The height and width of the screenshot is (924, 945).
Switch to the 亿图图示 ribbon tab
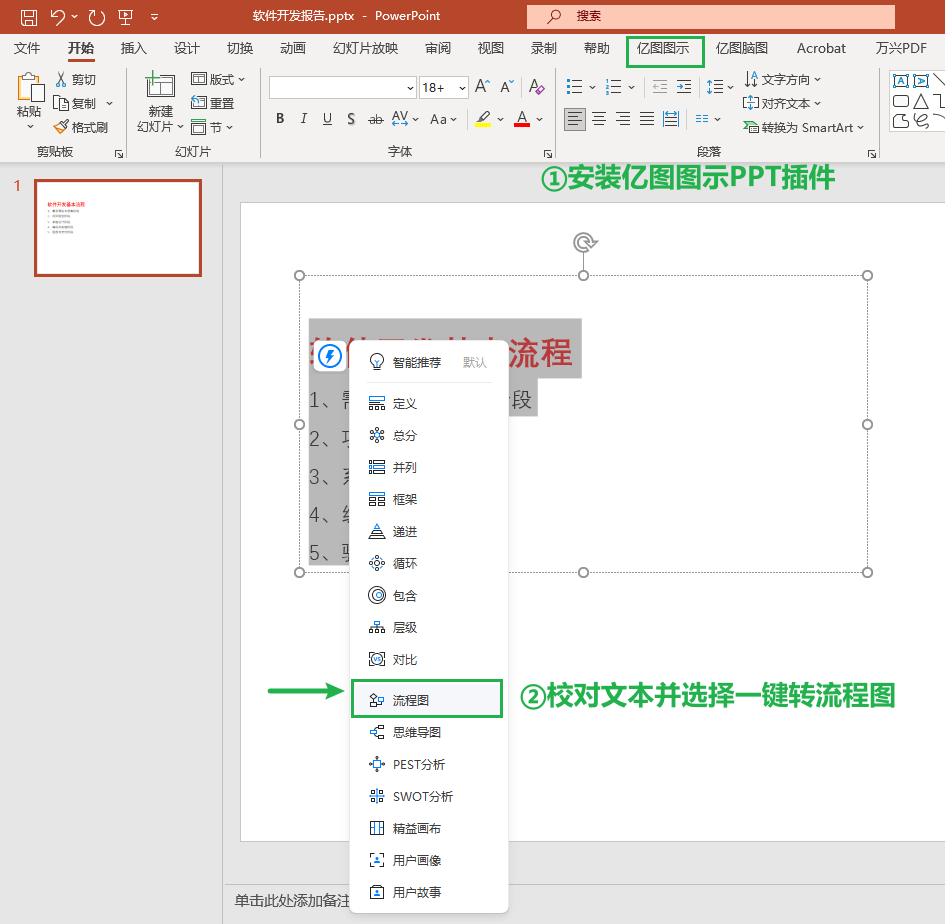pos(666,48)
